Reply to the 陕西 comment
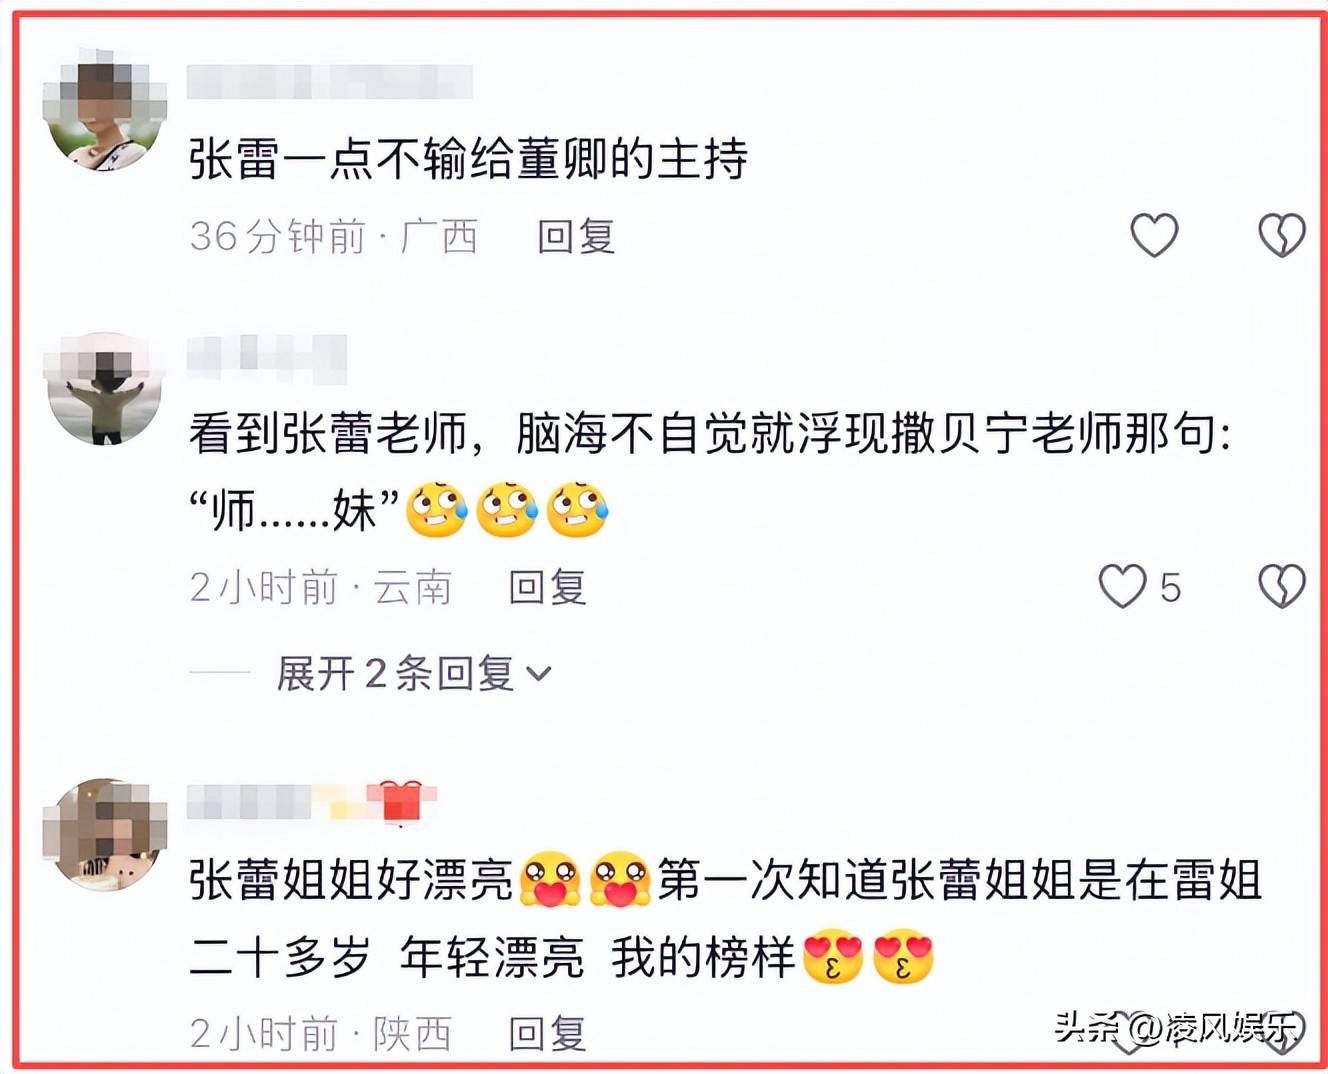 pos(547,1033)
